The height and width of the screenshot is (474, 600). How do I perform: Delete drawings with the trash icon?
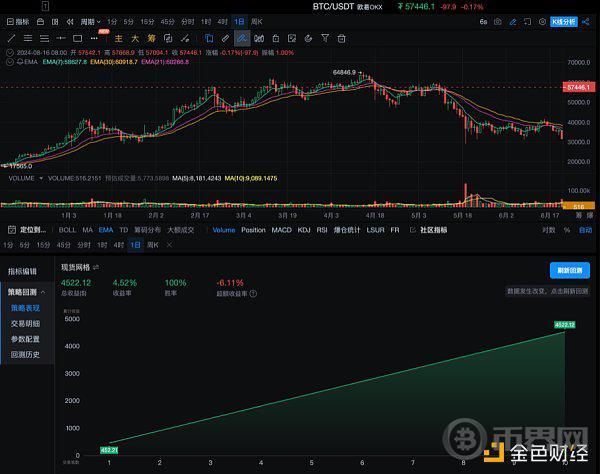pos(342,38)
